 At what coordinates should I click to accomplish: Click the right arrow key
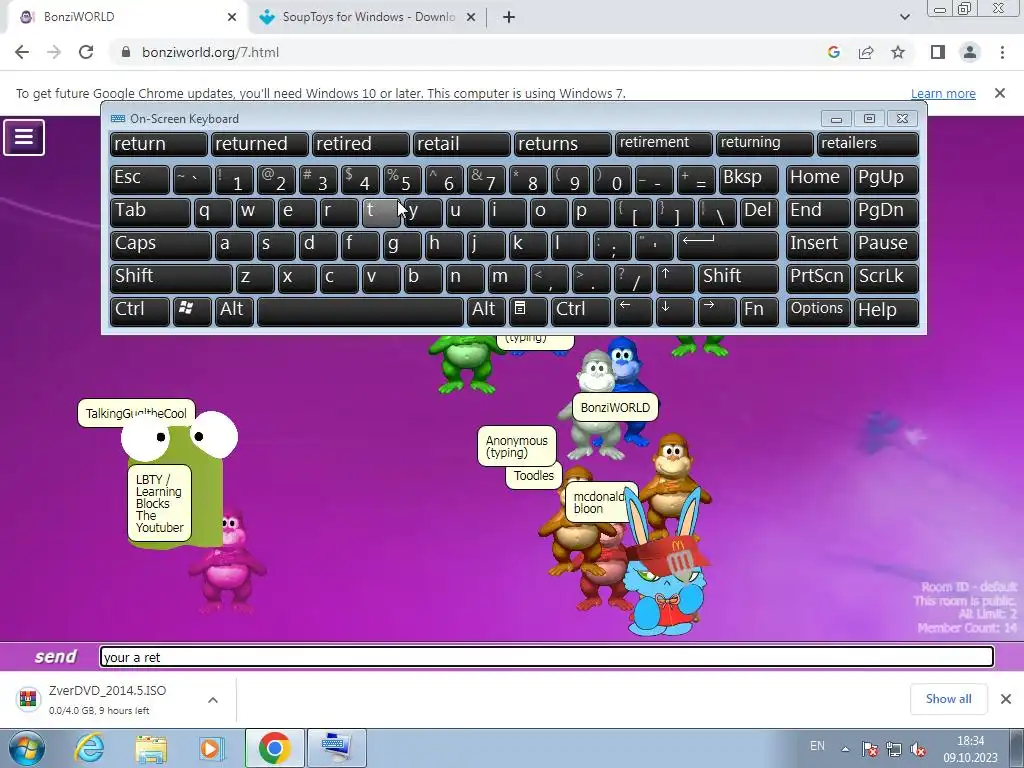click(x=717, y=311)
